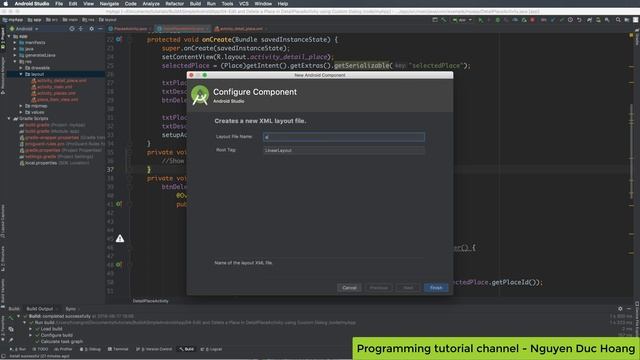Click the Debug app bug icon

(x=498, y=20)
